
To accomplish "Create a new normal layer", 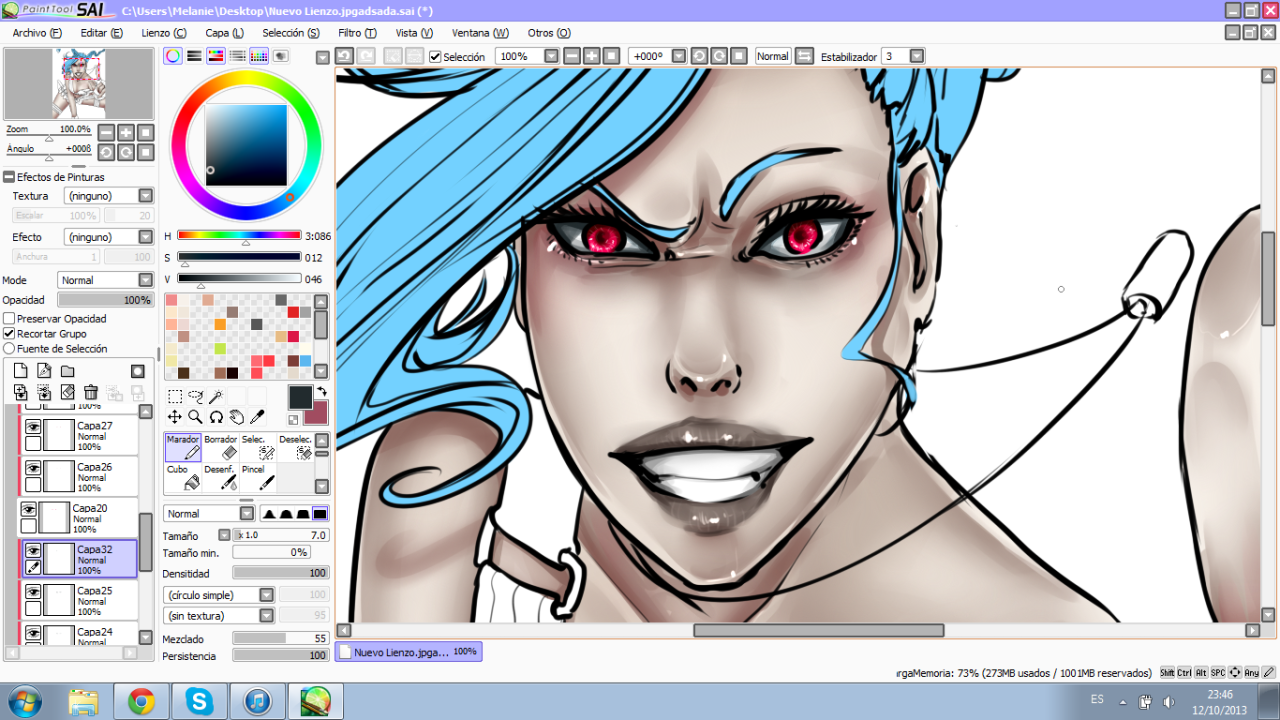I will coord(20,371).
